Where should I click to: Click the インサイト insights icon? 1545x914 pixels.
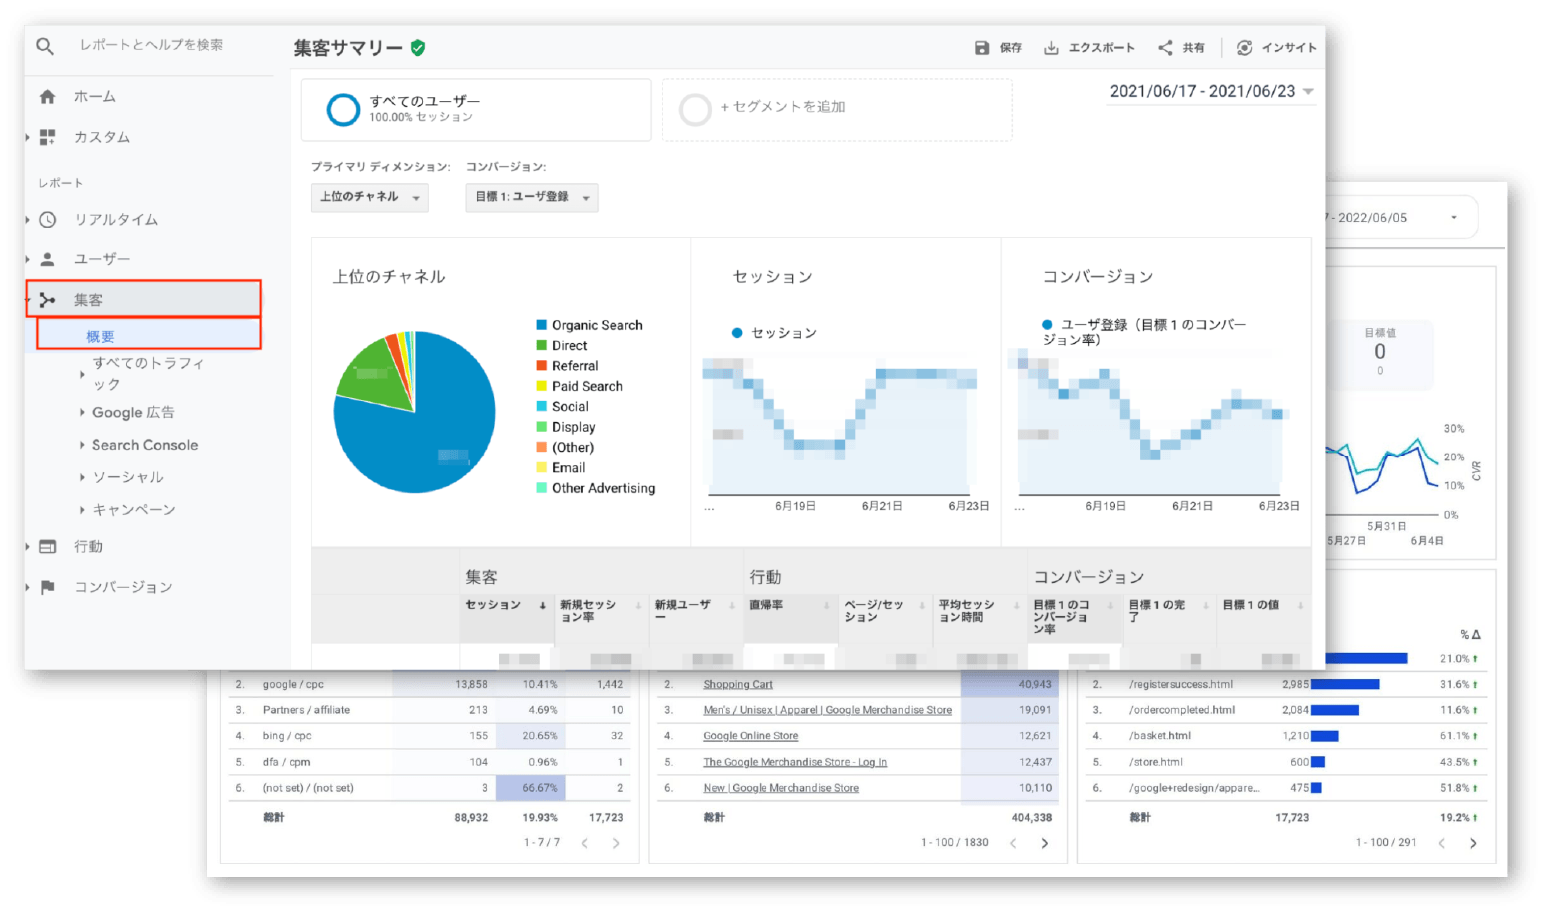[x=1244, y=48]
